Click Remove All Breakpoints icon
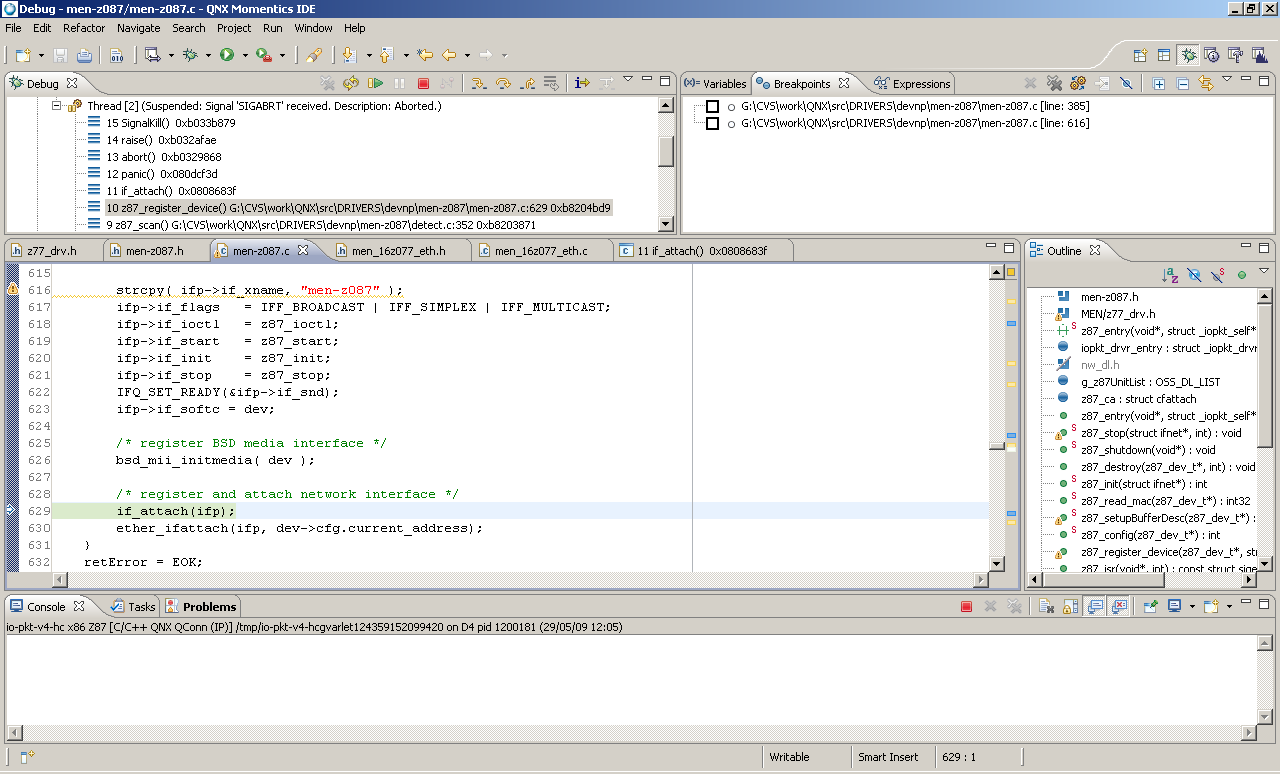Image resolution: width=1280 pixels, height=774 pixels. pyautogui.click(x=1054, y=84)
